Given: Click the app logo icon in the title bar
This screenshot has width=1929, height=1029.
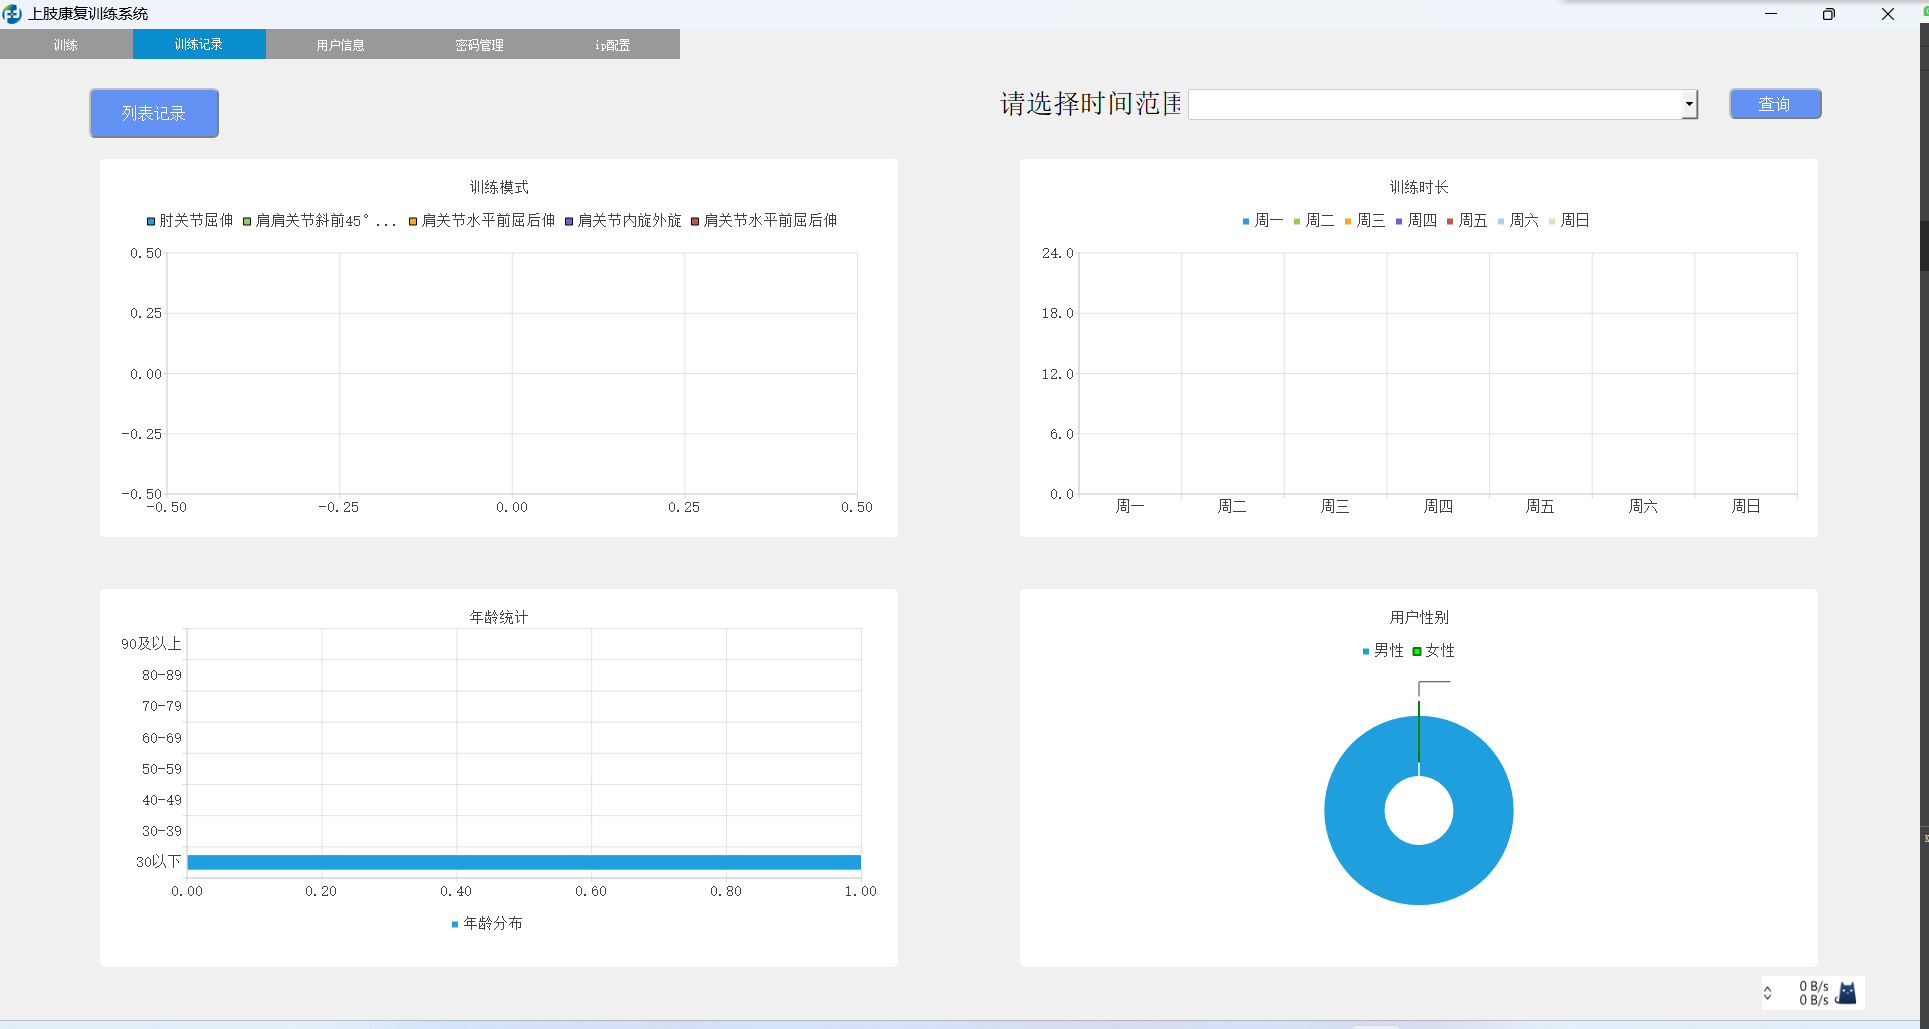Looking at the screenshot, I should pyautogui.click(x=12, y=14).
